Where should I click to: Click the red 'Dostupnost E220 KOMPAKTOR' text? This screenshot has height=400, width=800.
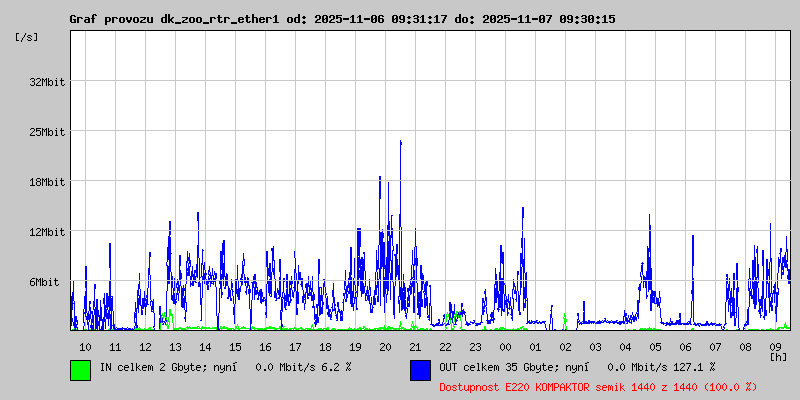pyautogui.click(x=598, y=386)
